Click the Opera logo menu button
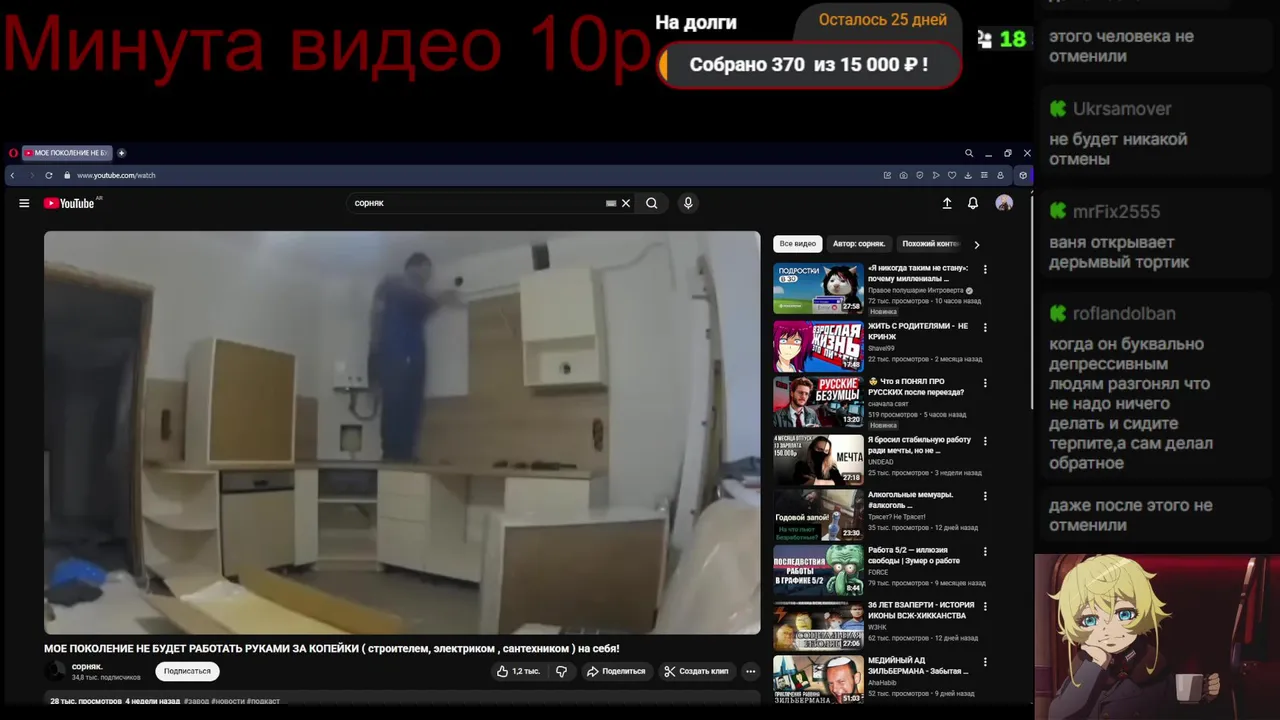Viewport: 1280px width, 720px height. 13,153
